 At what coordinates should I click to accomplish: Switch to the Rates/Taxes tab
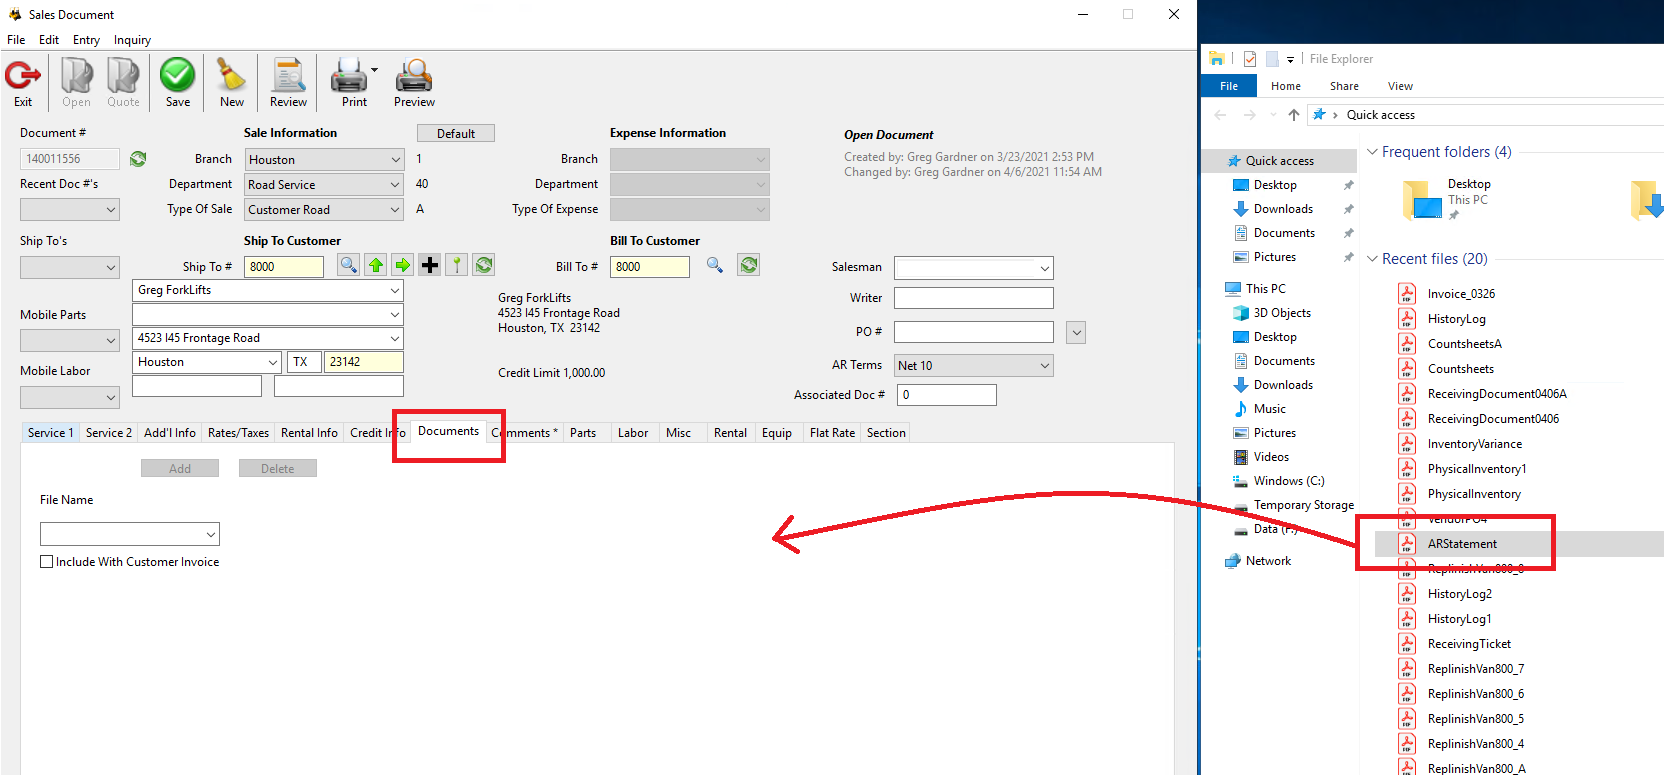pyautogui.click(x=238, y=433)
